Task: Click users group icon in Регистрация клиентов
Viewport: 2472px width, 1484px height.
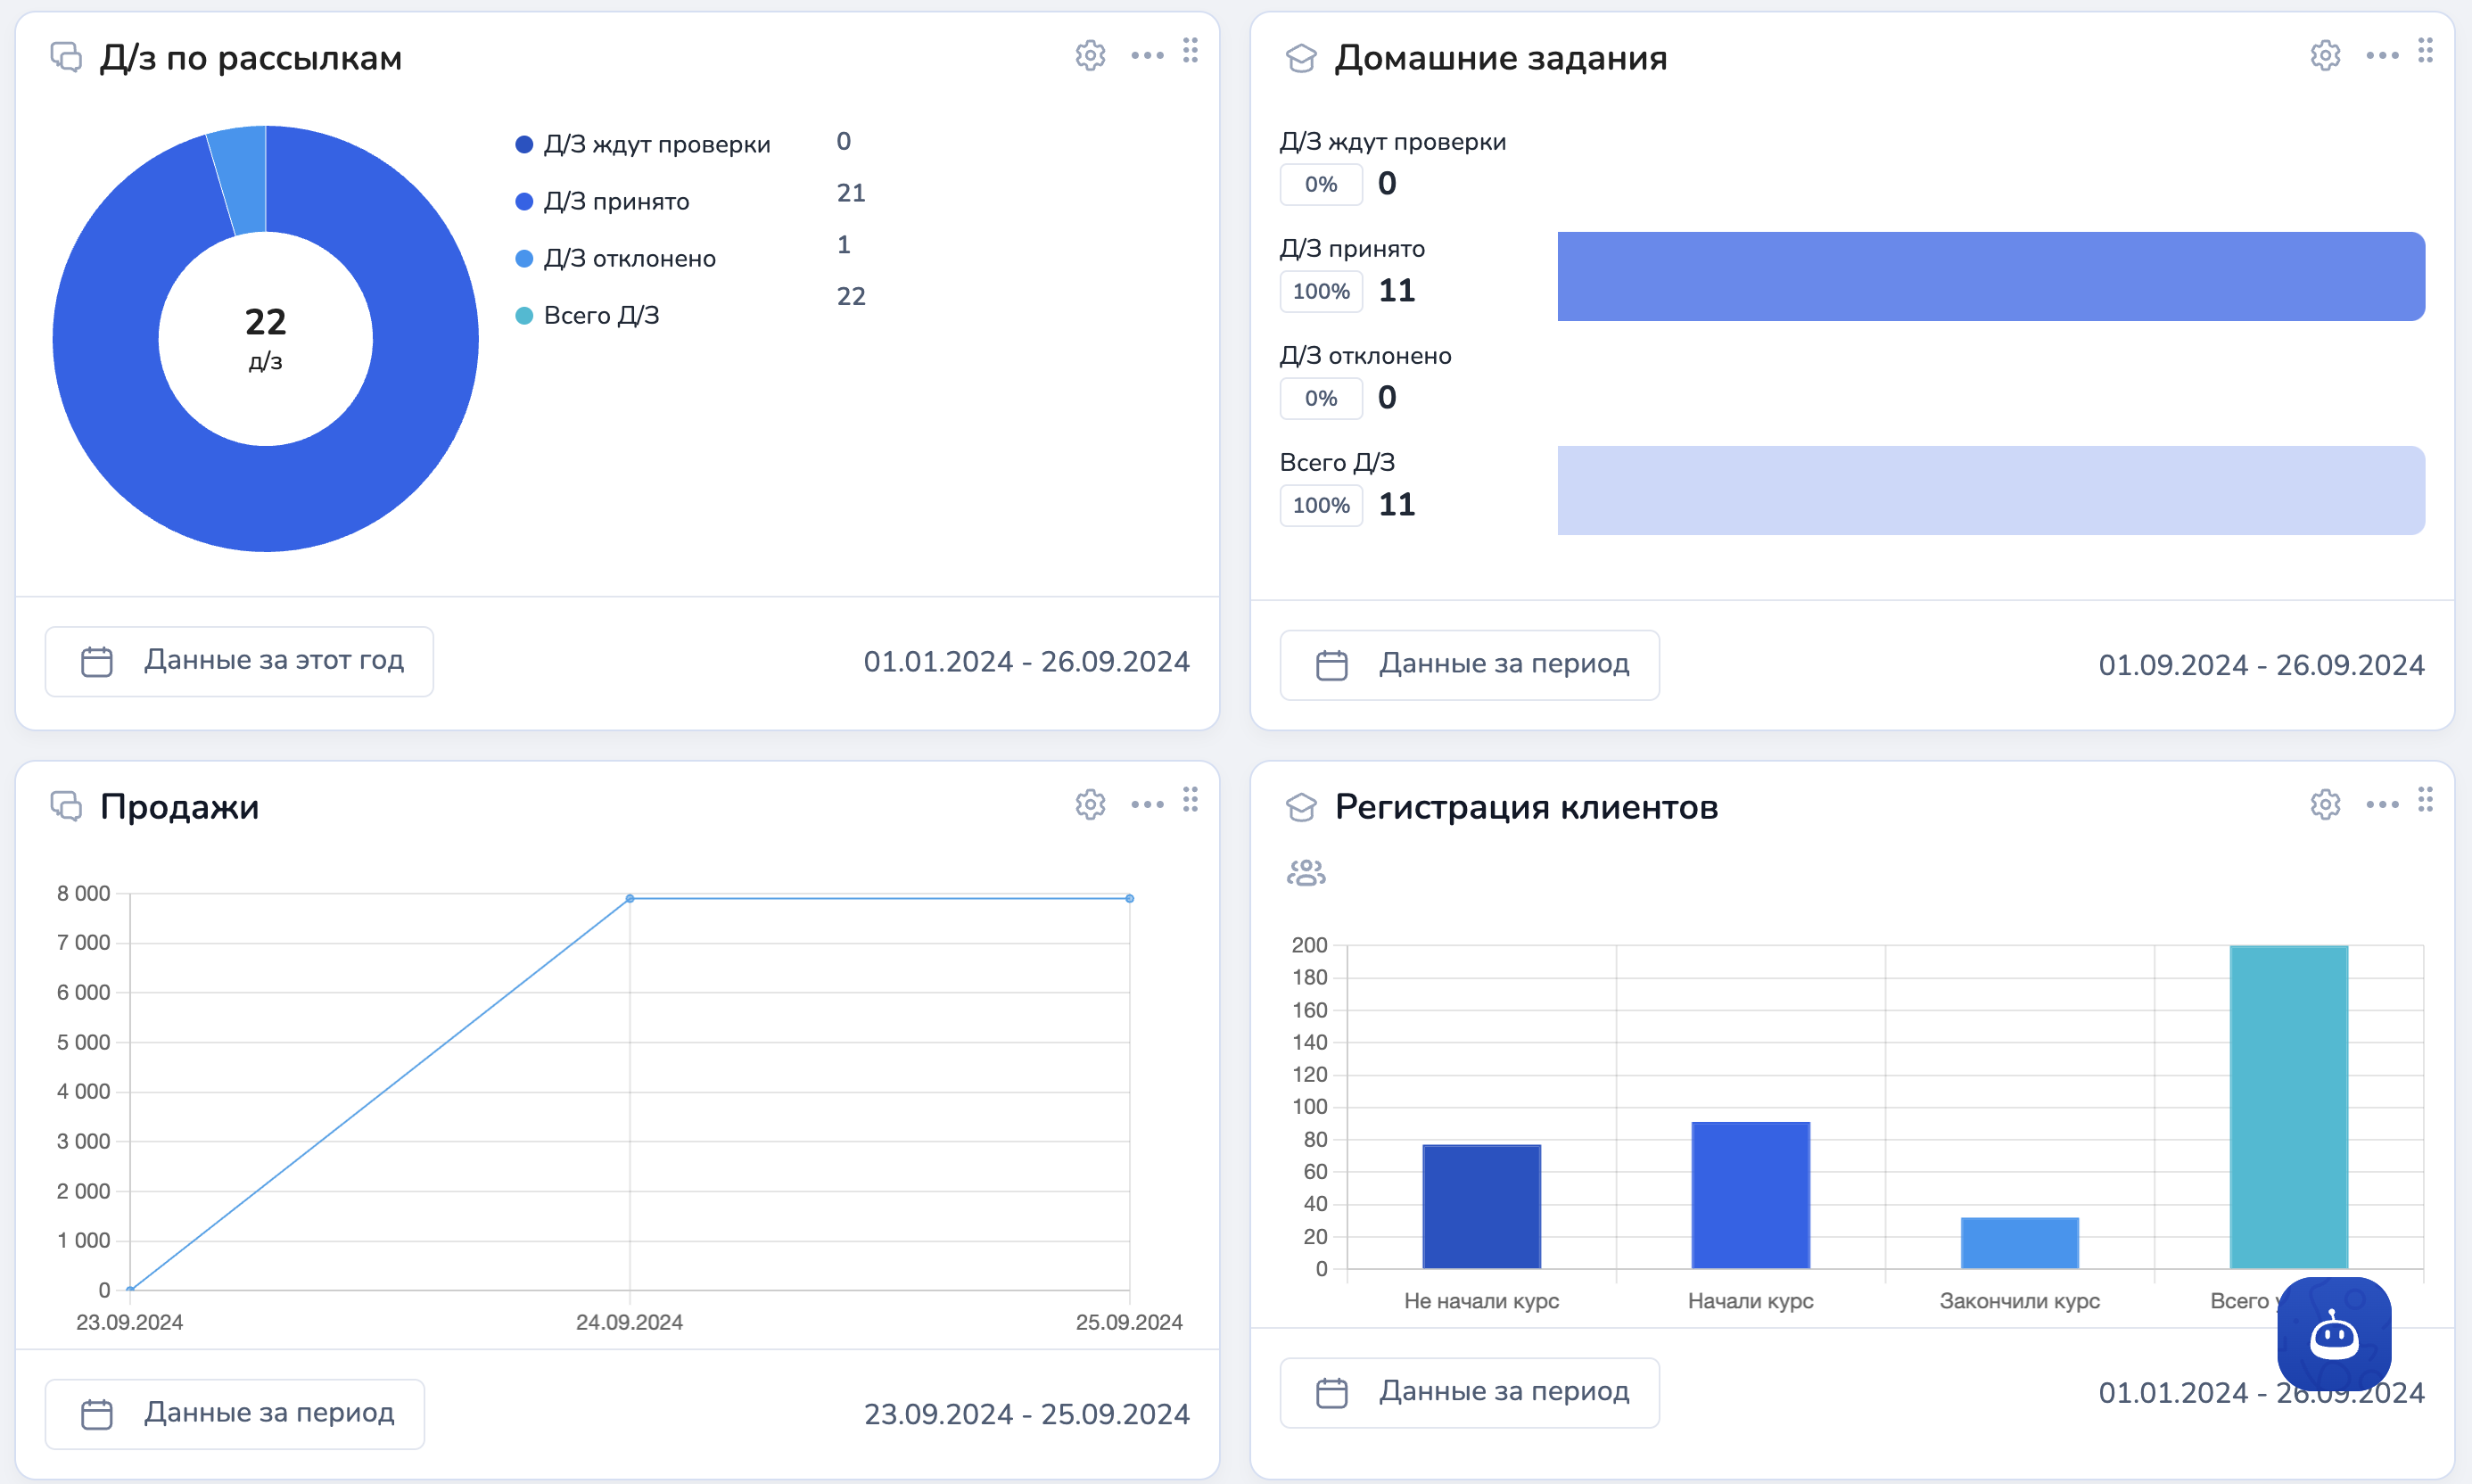Action: [1306, 873]
